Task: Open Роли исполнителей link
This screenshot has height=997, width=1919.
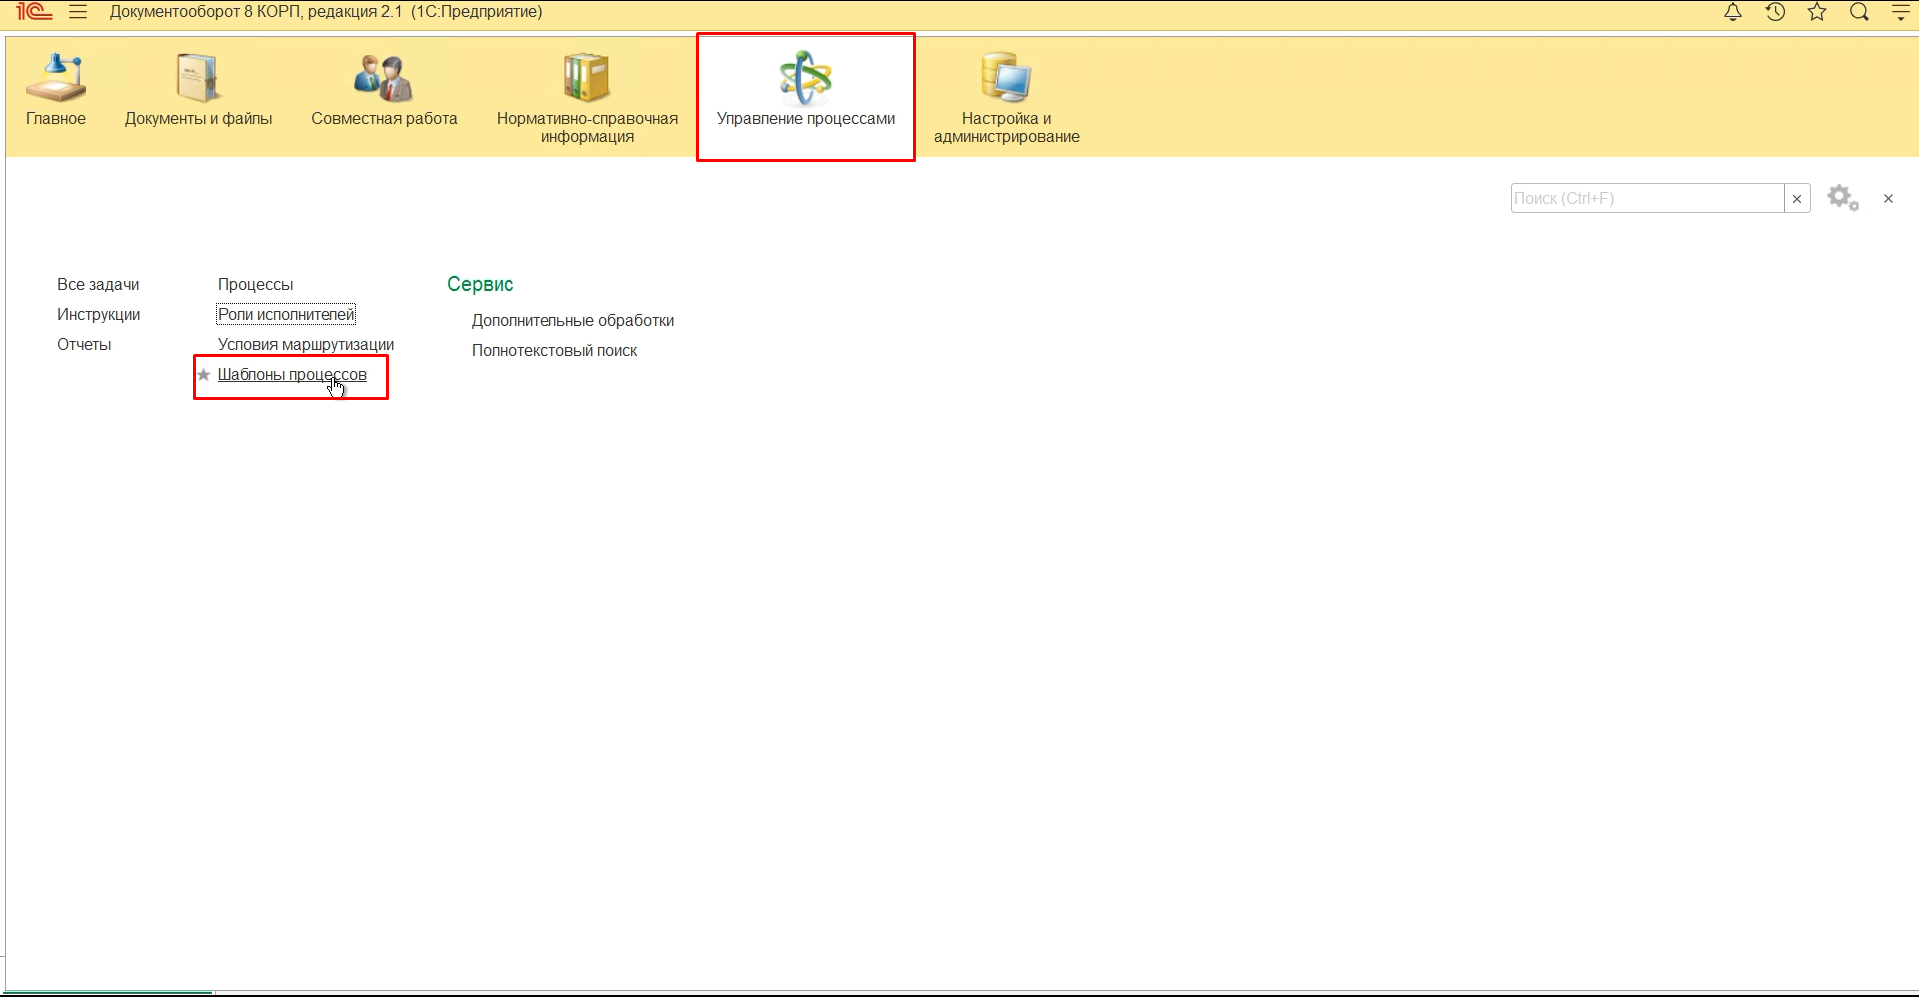Action: tap(286, 315)
